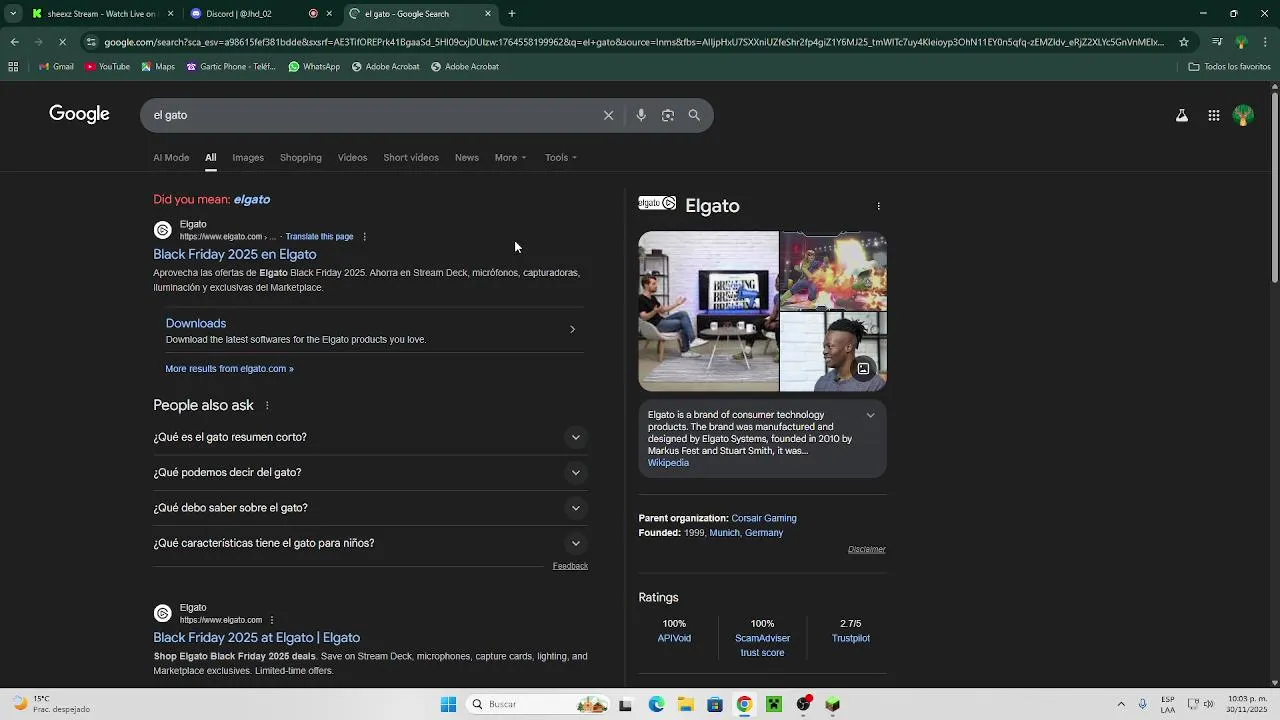Open the large Elgato studio thumbnail
Image resolution: width=1280 pixels, height=720 pixels.
tap(708, 311)
